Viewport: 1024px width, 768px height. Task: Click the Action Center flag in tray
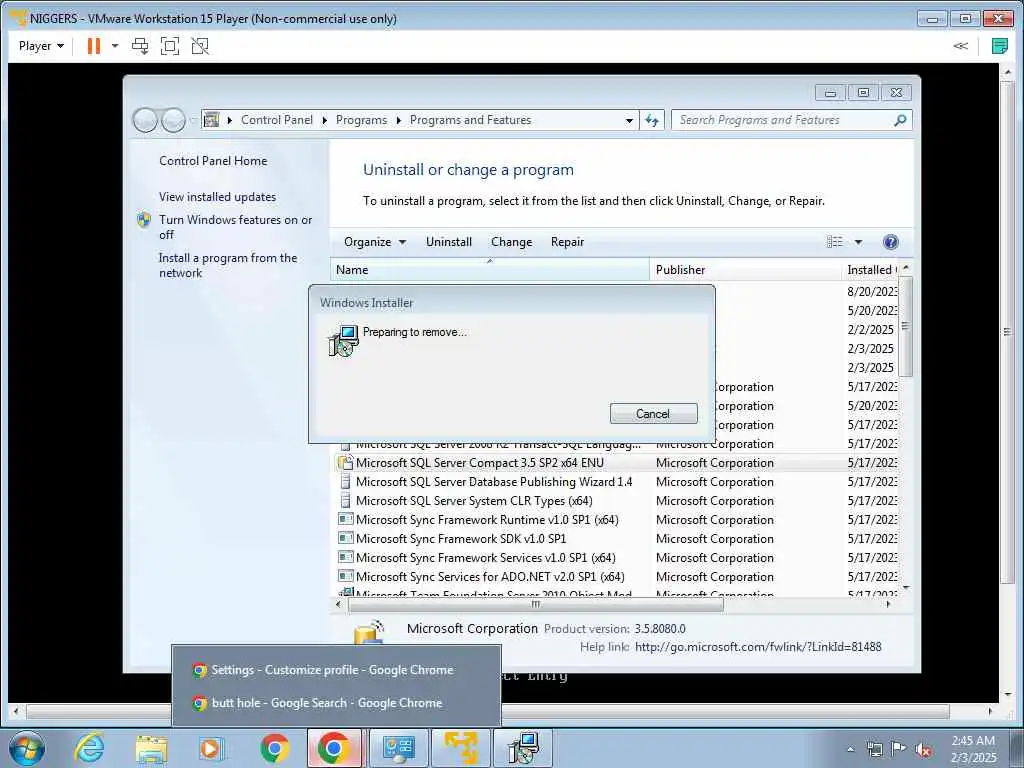[x=899, y=748]
